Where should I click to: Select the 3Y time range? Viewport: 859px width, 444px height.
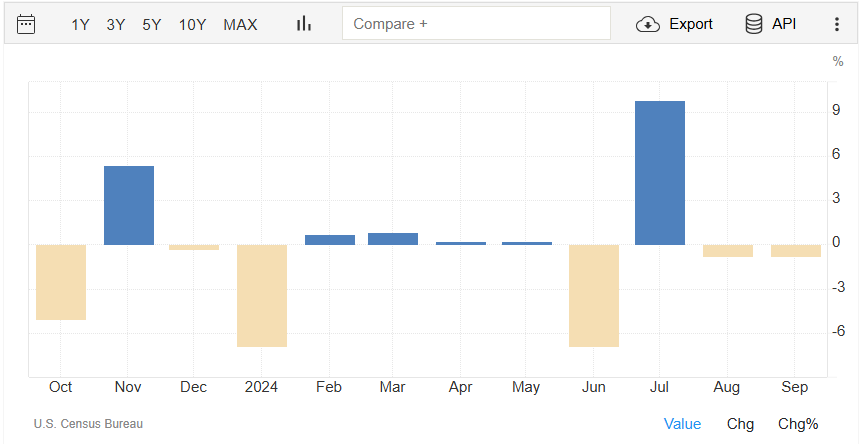click(x=116, y=24)
